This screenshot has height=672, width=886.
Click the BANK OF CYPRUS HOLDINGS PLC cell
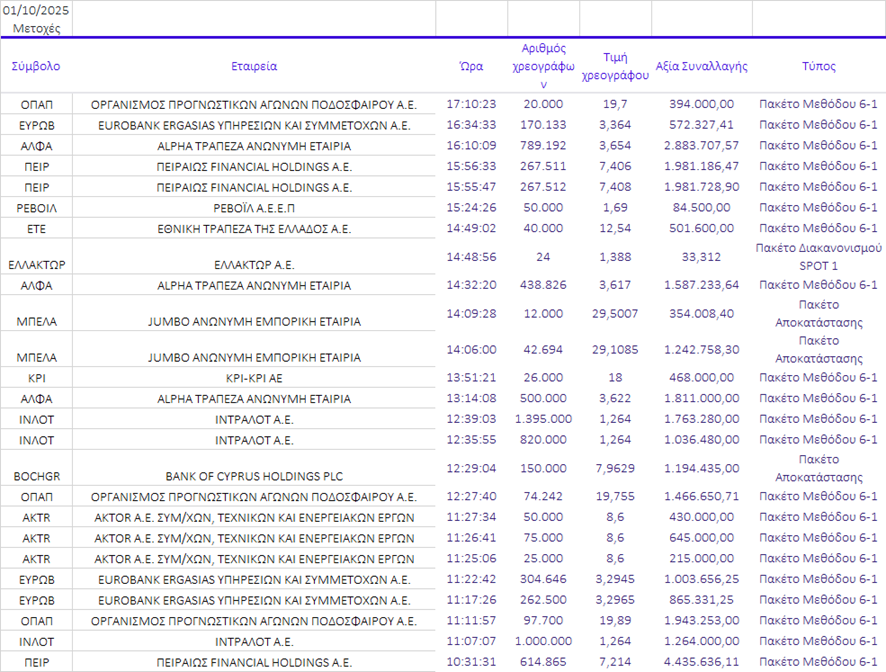click(253, 476)
